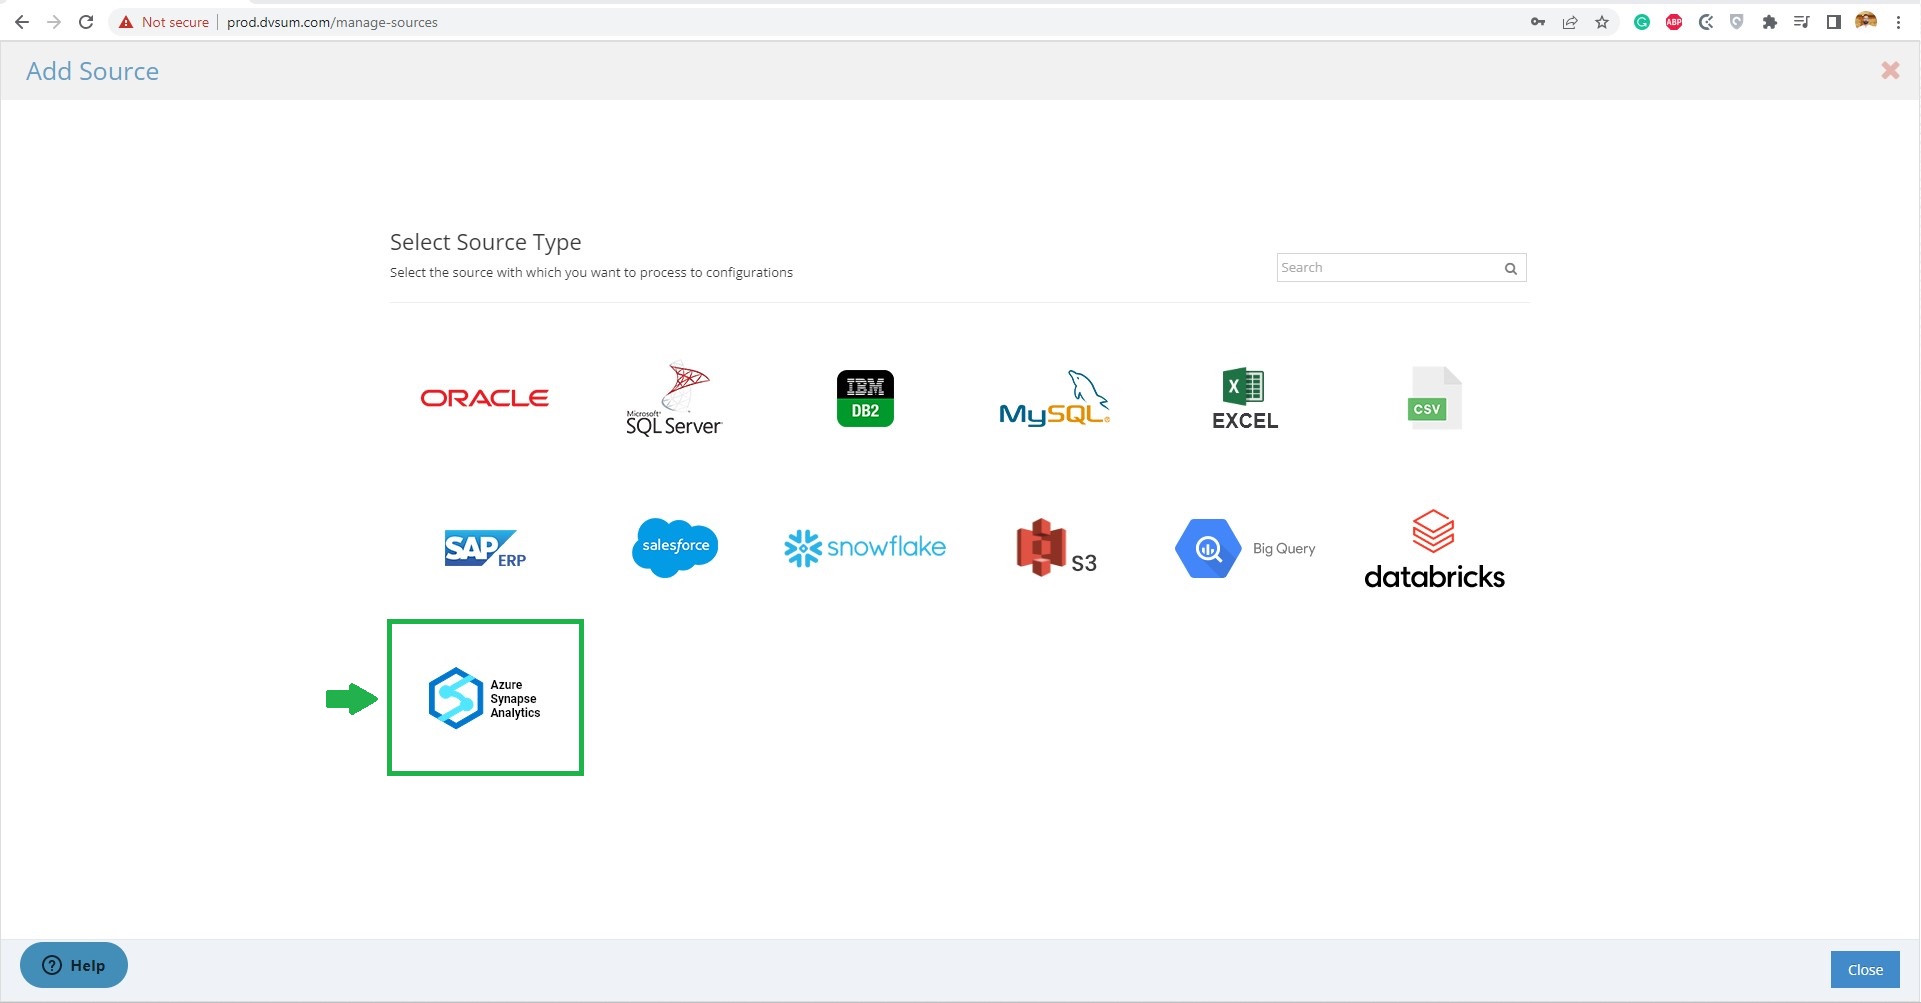Open the Help widget

[x=73, y=964]
